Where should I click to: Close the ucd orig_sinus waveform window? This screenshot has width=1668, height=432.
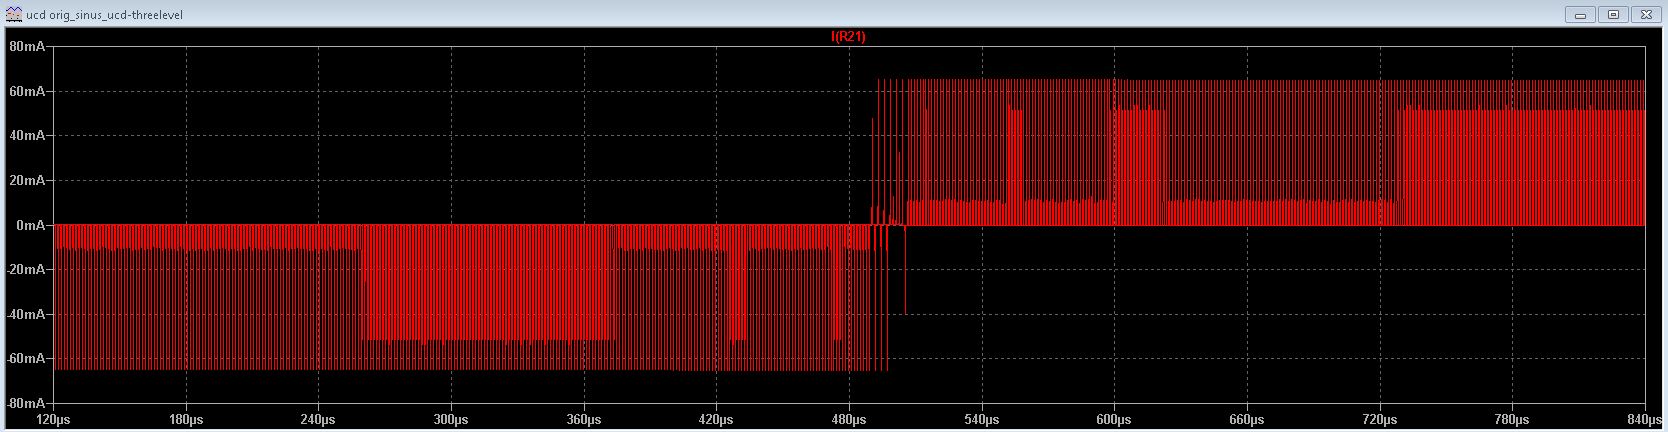(x=1646, y=14)
